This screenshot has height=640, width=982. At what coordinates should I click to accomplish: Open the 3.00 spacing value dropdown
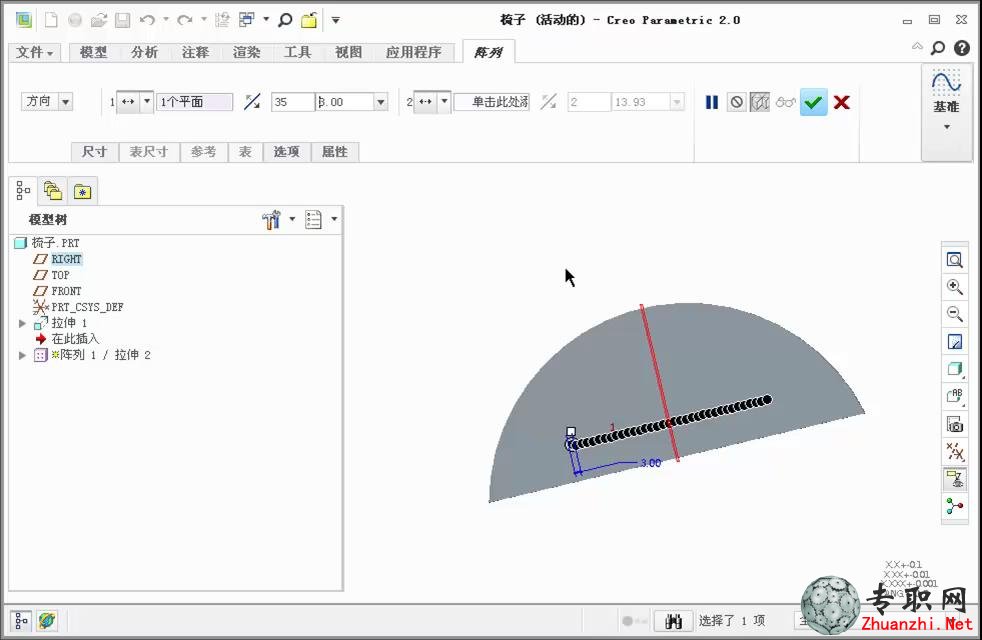pos(380,101)
